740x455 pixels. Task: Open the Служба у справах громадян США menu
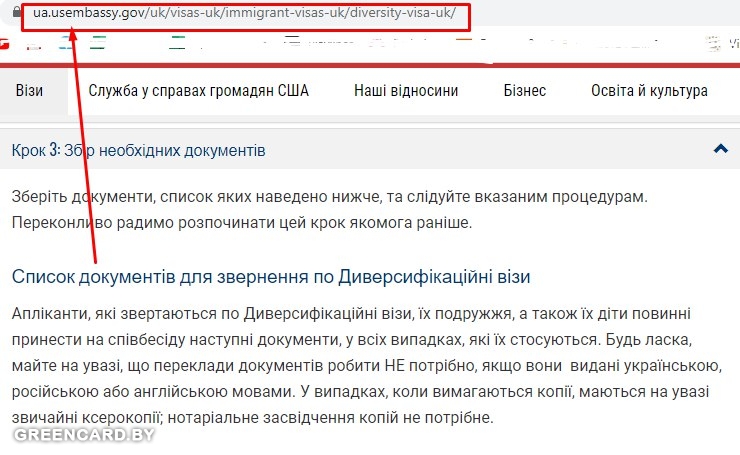[198, 91]
